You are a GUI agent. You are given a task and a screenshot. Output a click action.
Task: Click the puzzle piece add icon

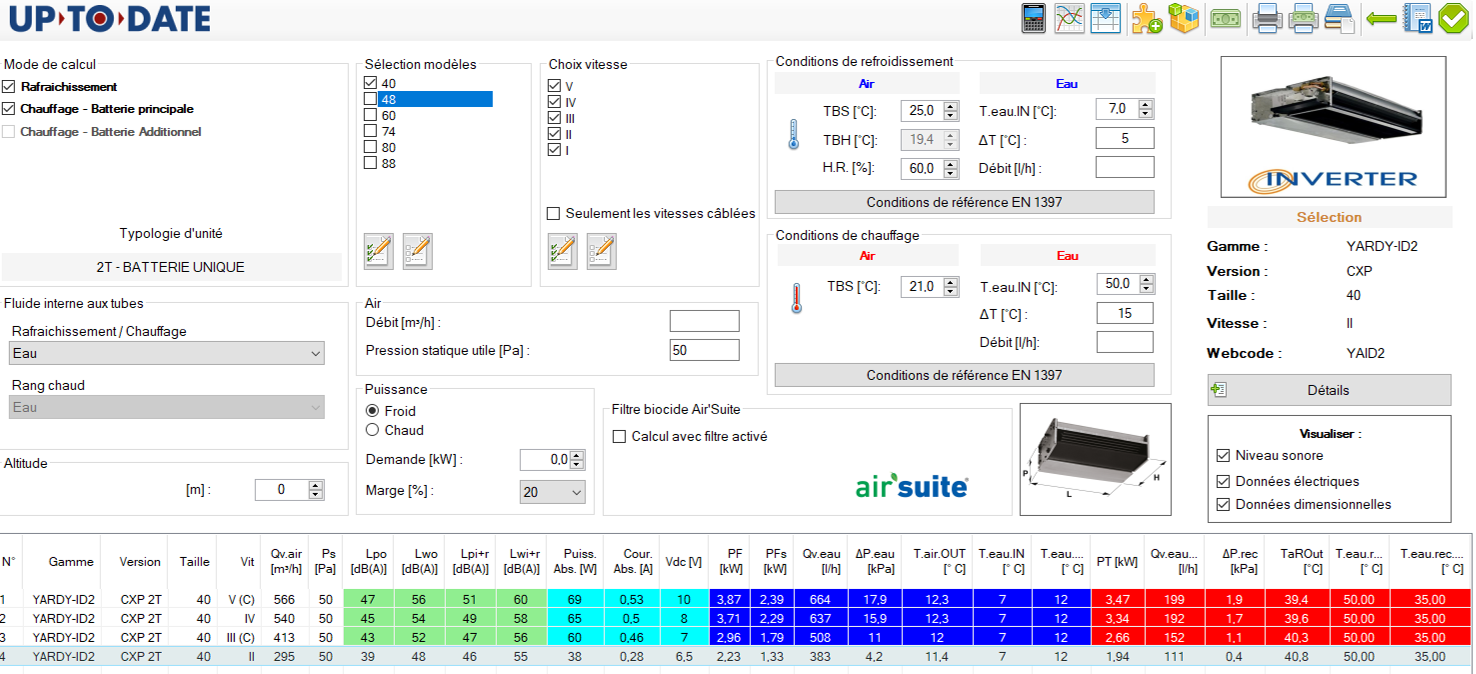tap(1146, 18)
